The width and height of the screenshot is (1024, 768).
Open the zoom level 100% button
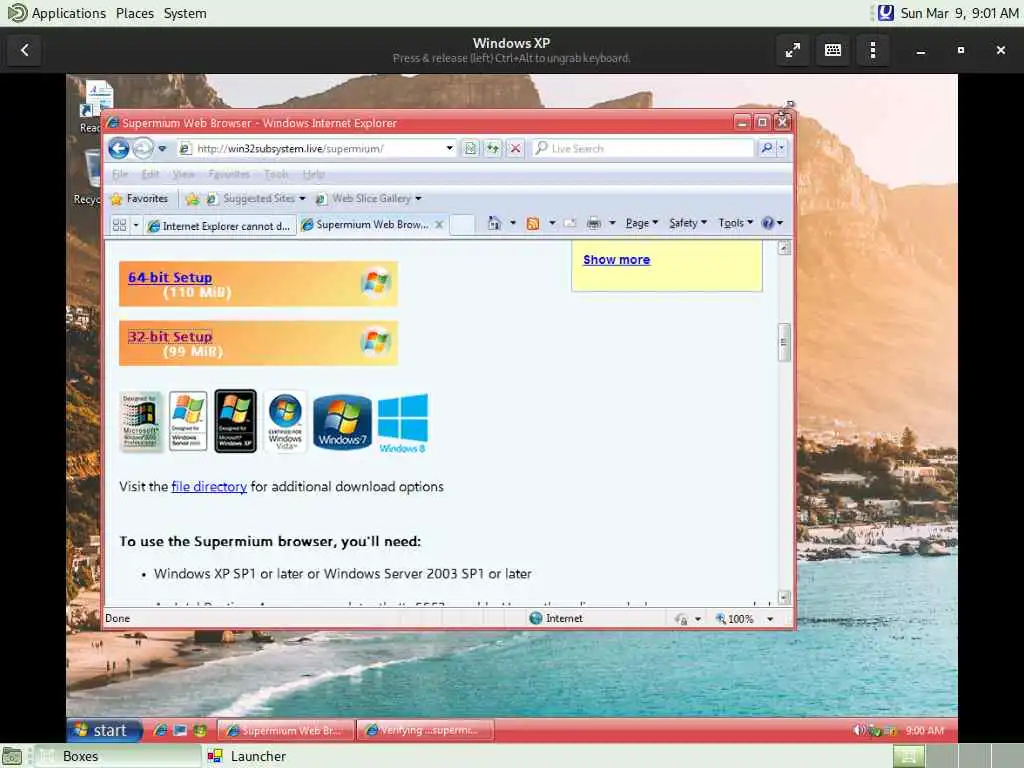pyautogui.click(x=735, y=618)
